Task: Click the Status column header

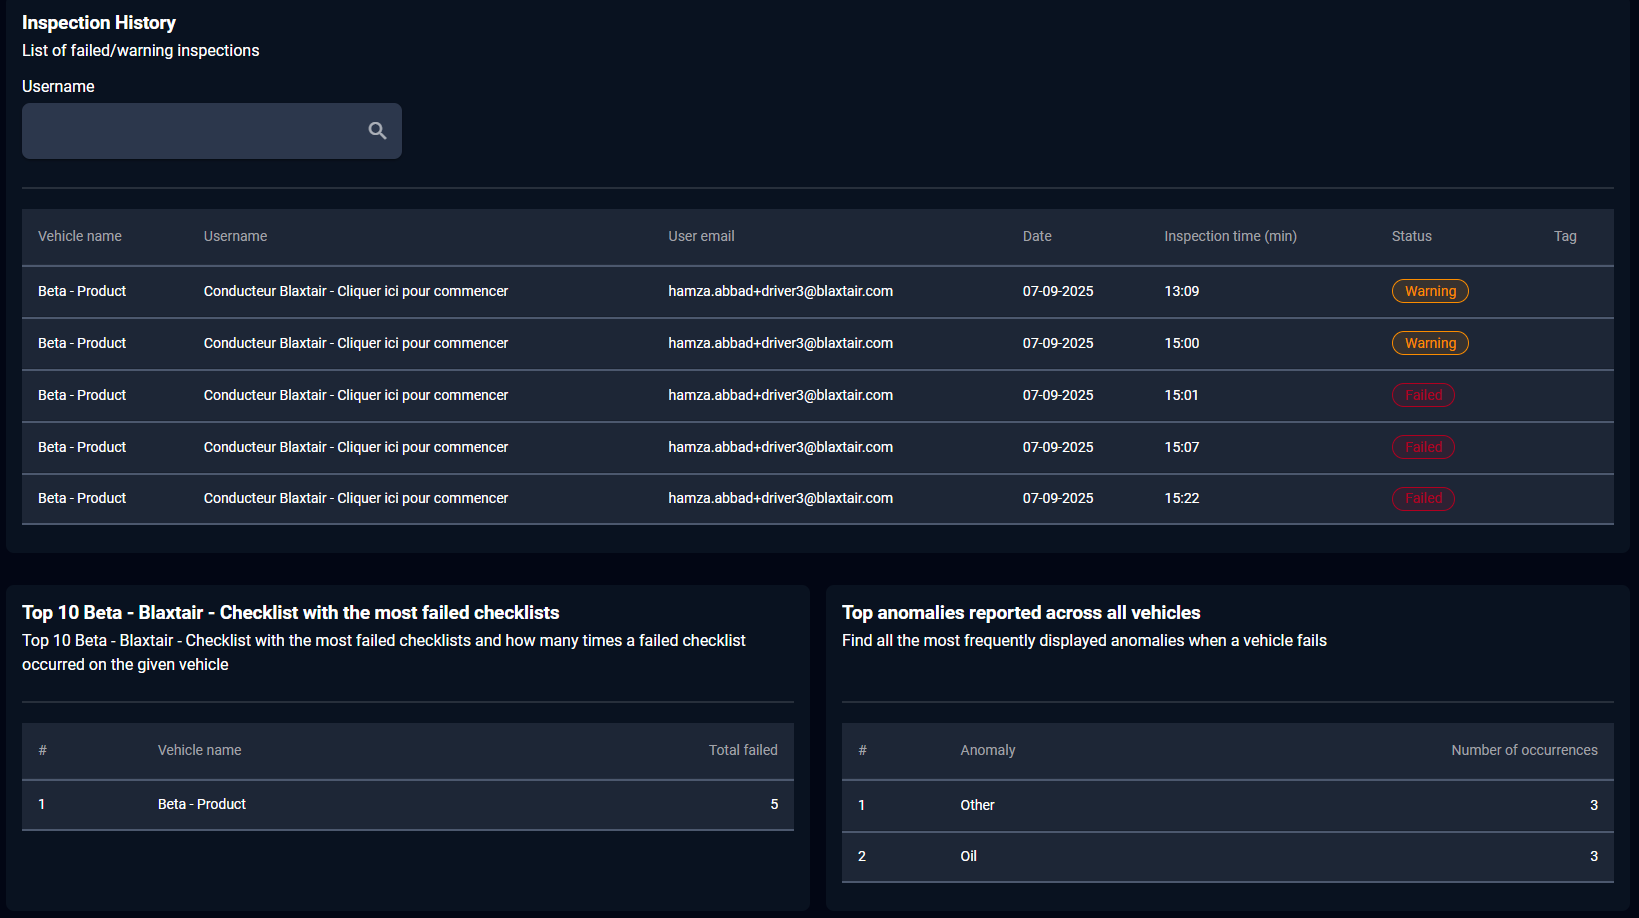Action: pyautogui.click(x=1411, y=237)
